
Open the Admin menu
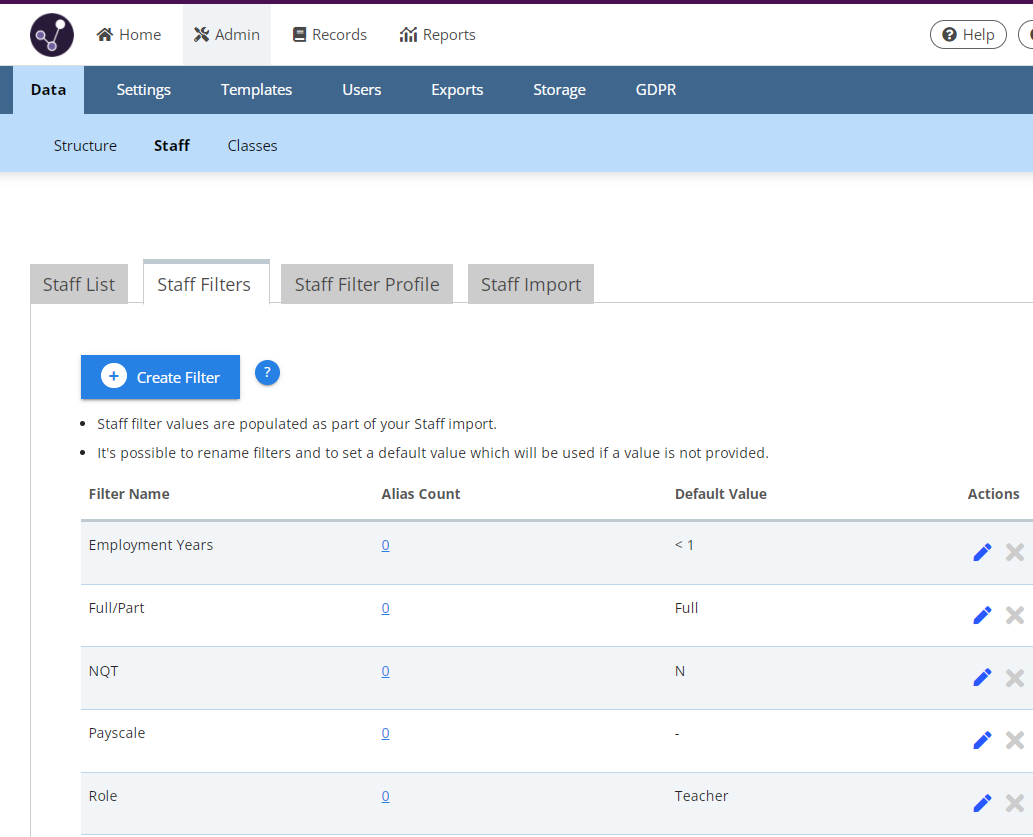pyautogui.click(x=227, y=35)
